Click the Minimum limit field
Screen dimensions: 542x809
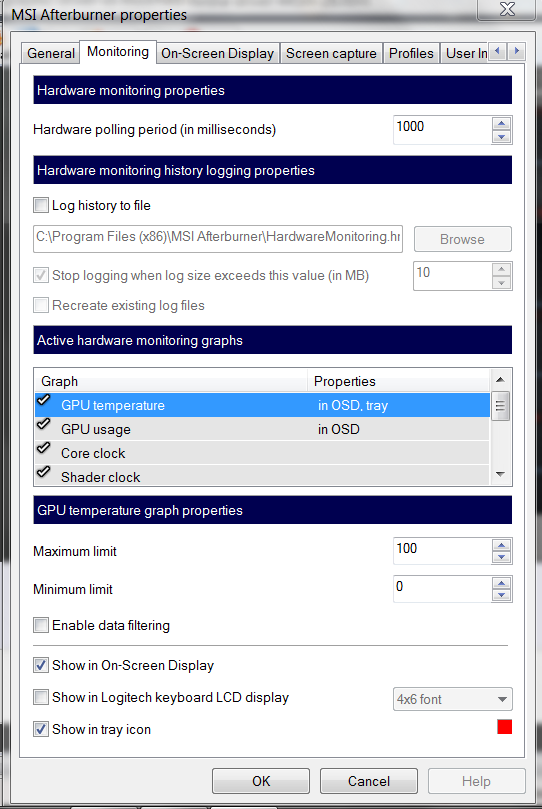pyautogui.click(x=442, y=589)
